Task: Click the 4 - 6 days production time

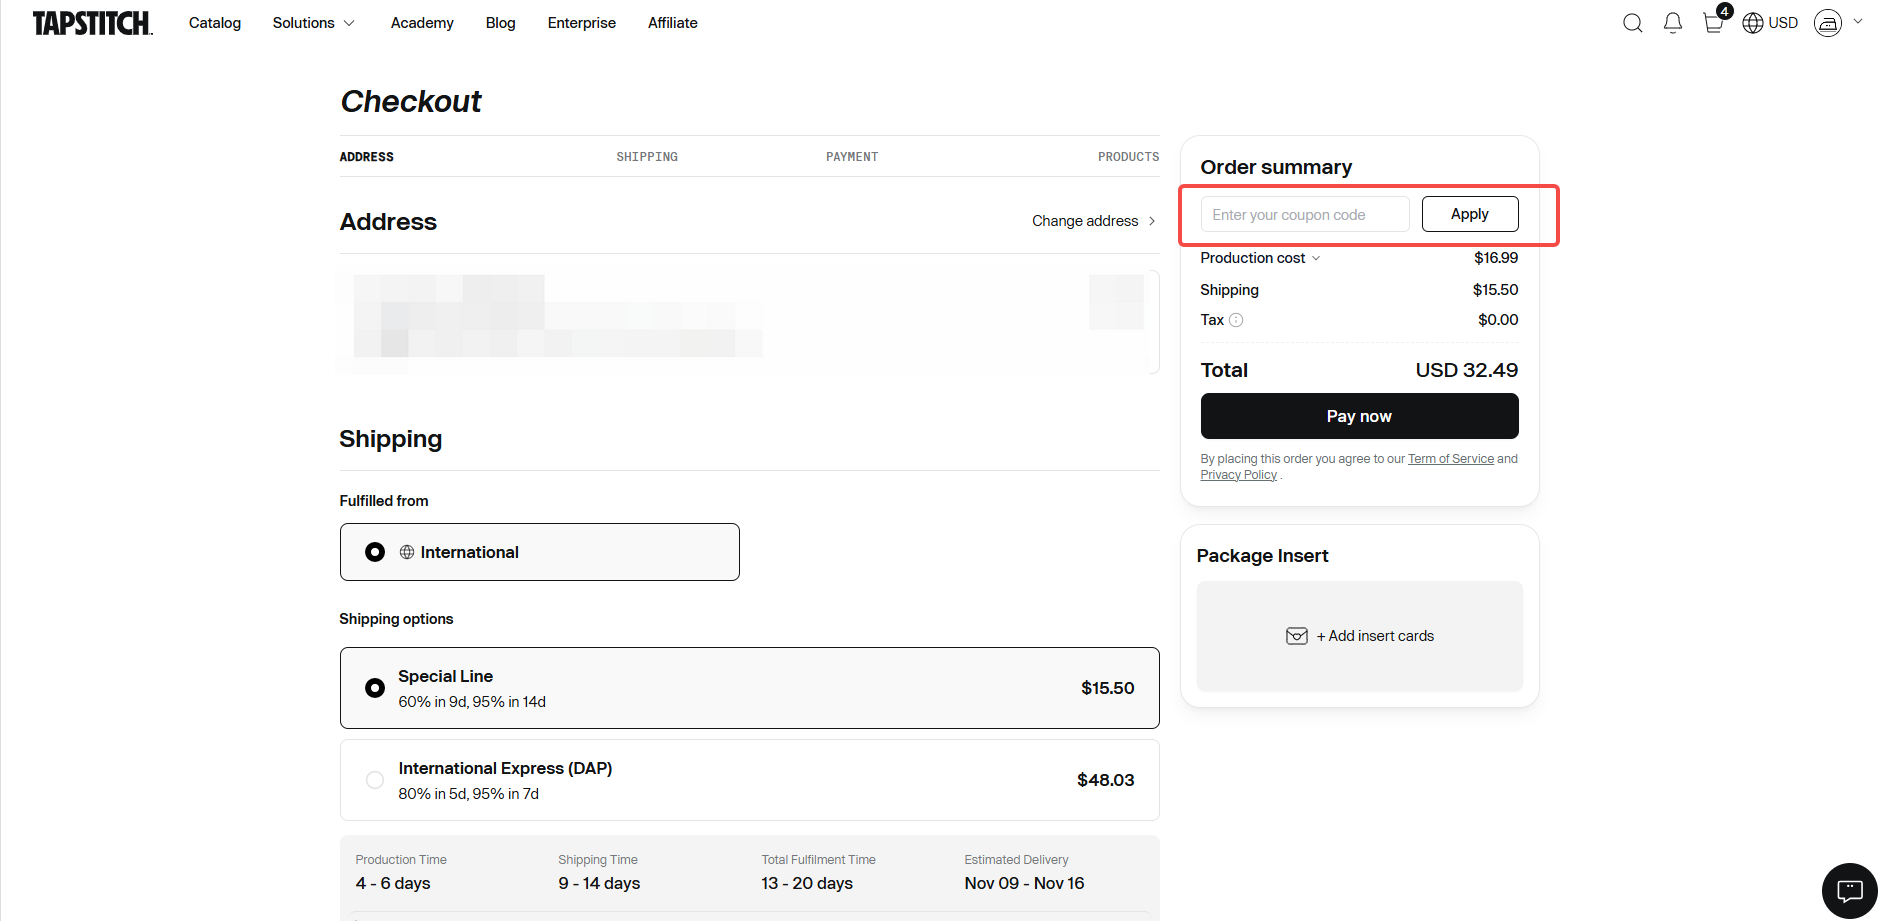Action: pos(393,883)
